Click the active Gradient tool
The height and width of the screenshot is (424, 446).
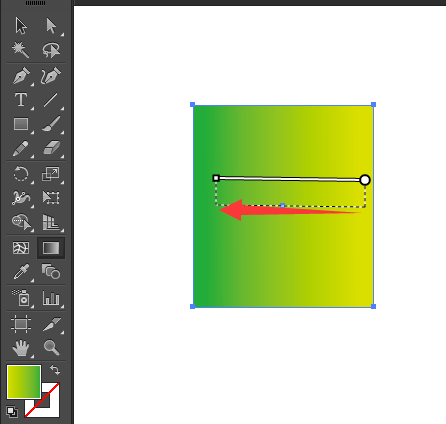pos(51,248)
